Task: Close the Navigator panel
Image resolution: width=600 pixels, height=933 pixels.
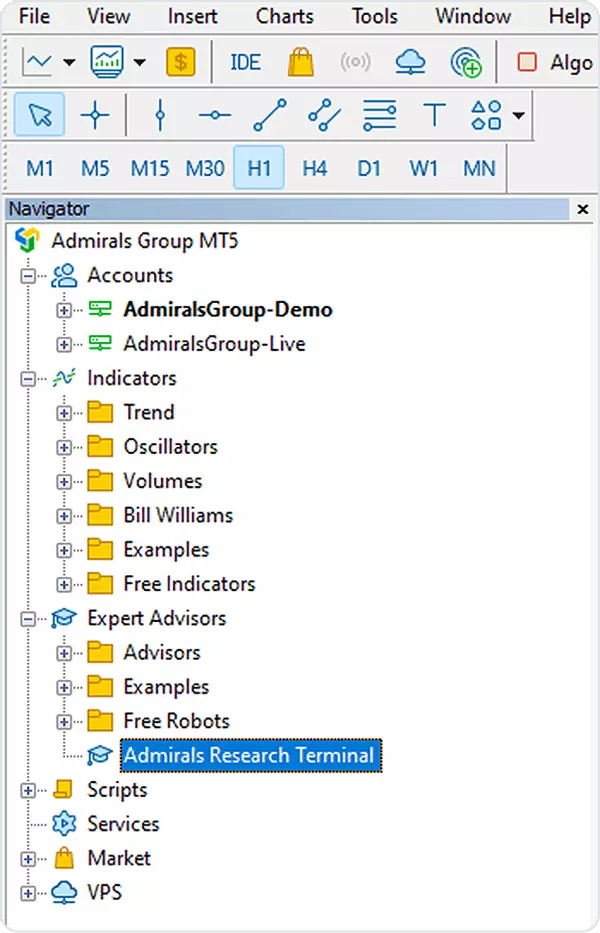Action: pyautogui.click(x=583, y=209)
